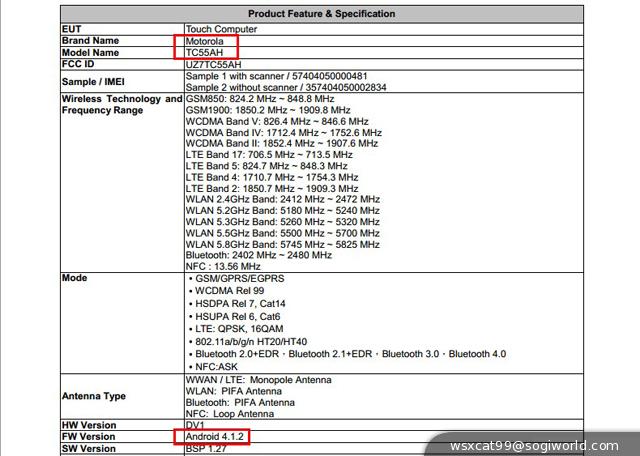Click the Sample 2 without scanner line
The image size is (640, 456).
click(287, 87)
